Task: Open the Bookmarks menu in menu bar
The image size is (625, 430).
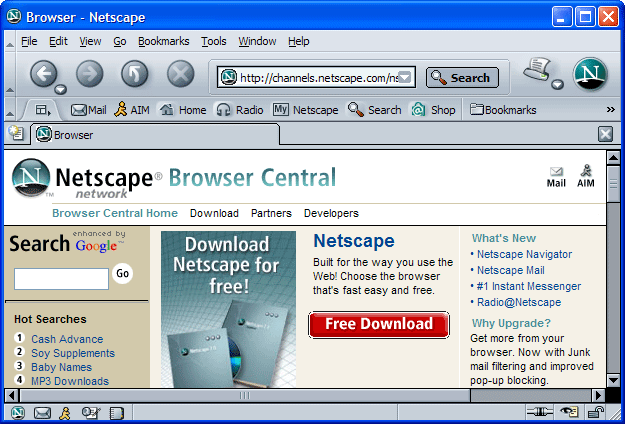Action: [163, 41]
